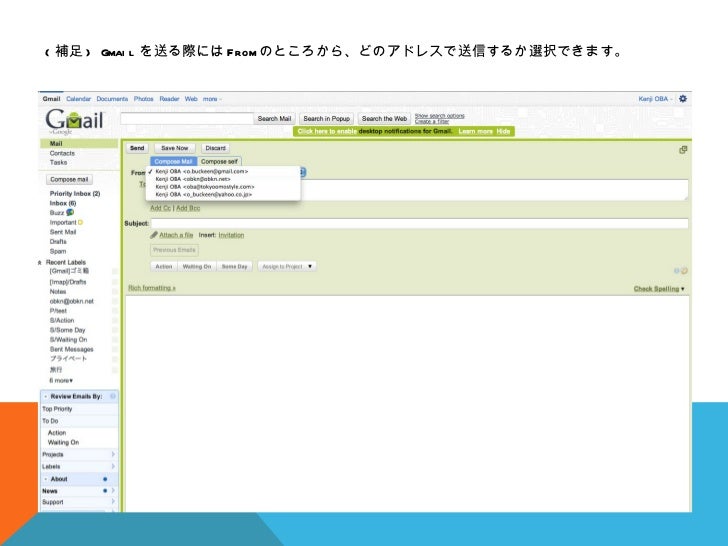
Task: Click the Action label button
Action: coord(163,266)
